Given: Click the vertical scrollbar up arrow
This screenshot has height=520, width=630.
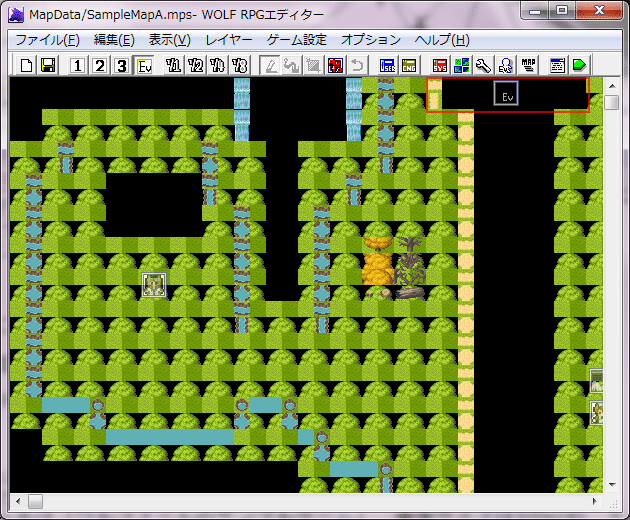Looking at the screenshot, I should coord(612,86).
